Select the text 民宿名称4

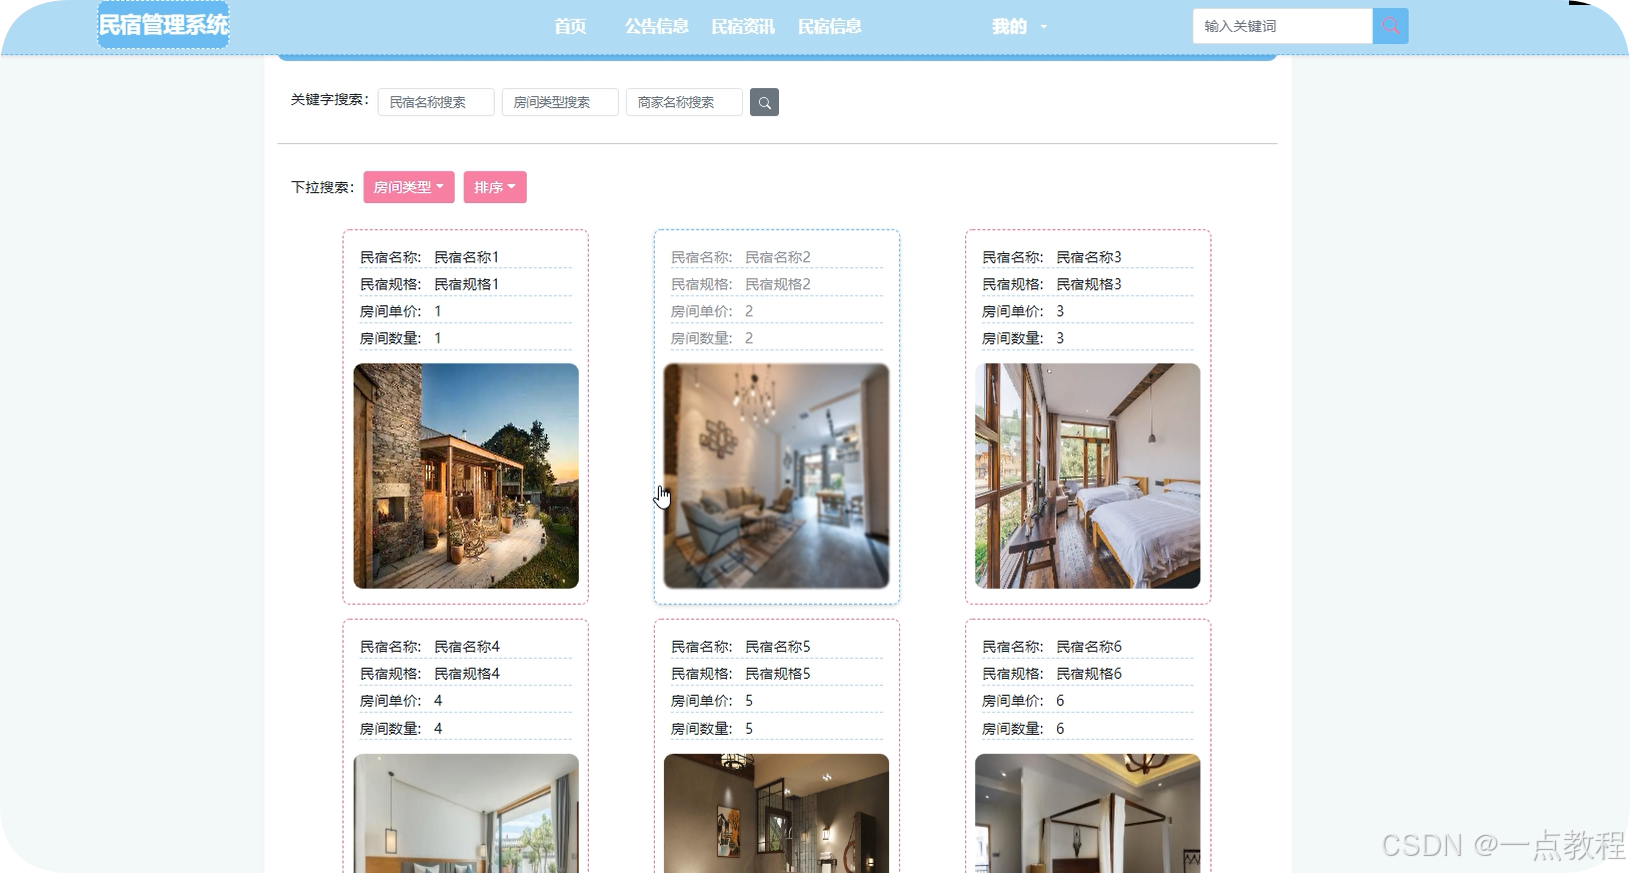[467, 647]
